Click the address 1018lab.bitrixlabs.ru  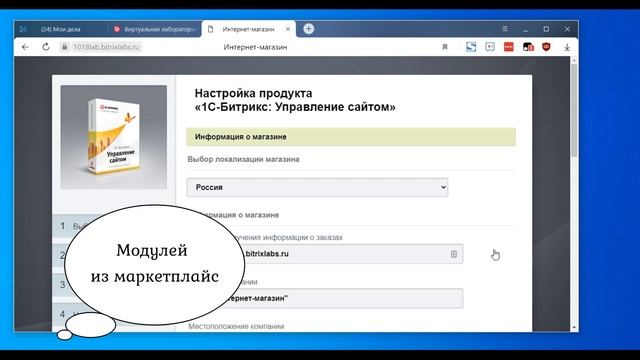(106, 47)
